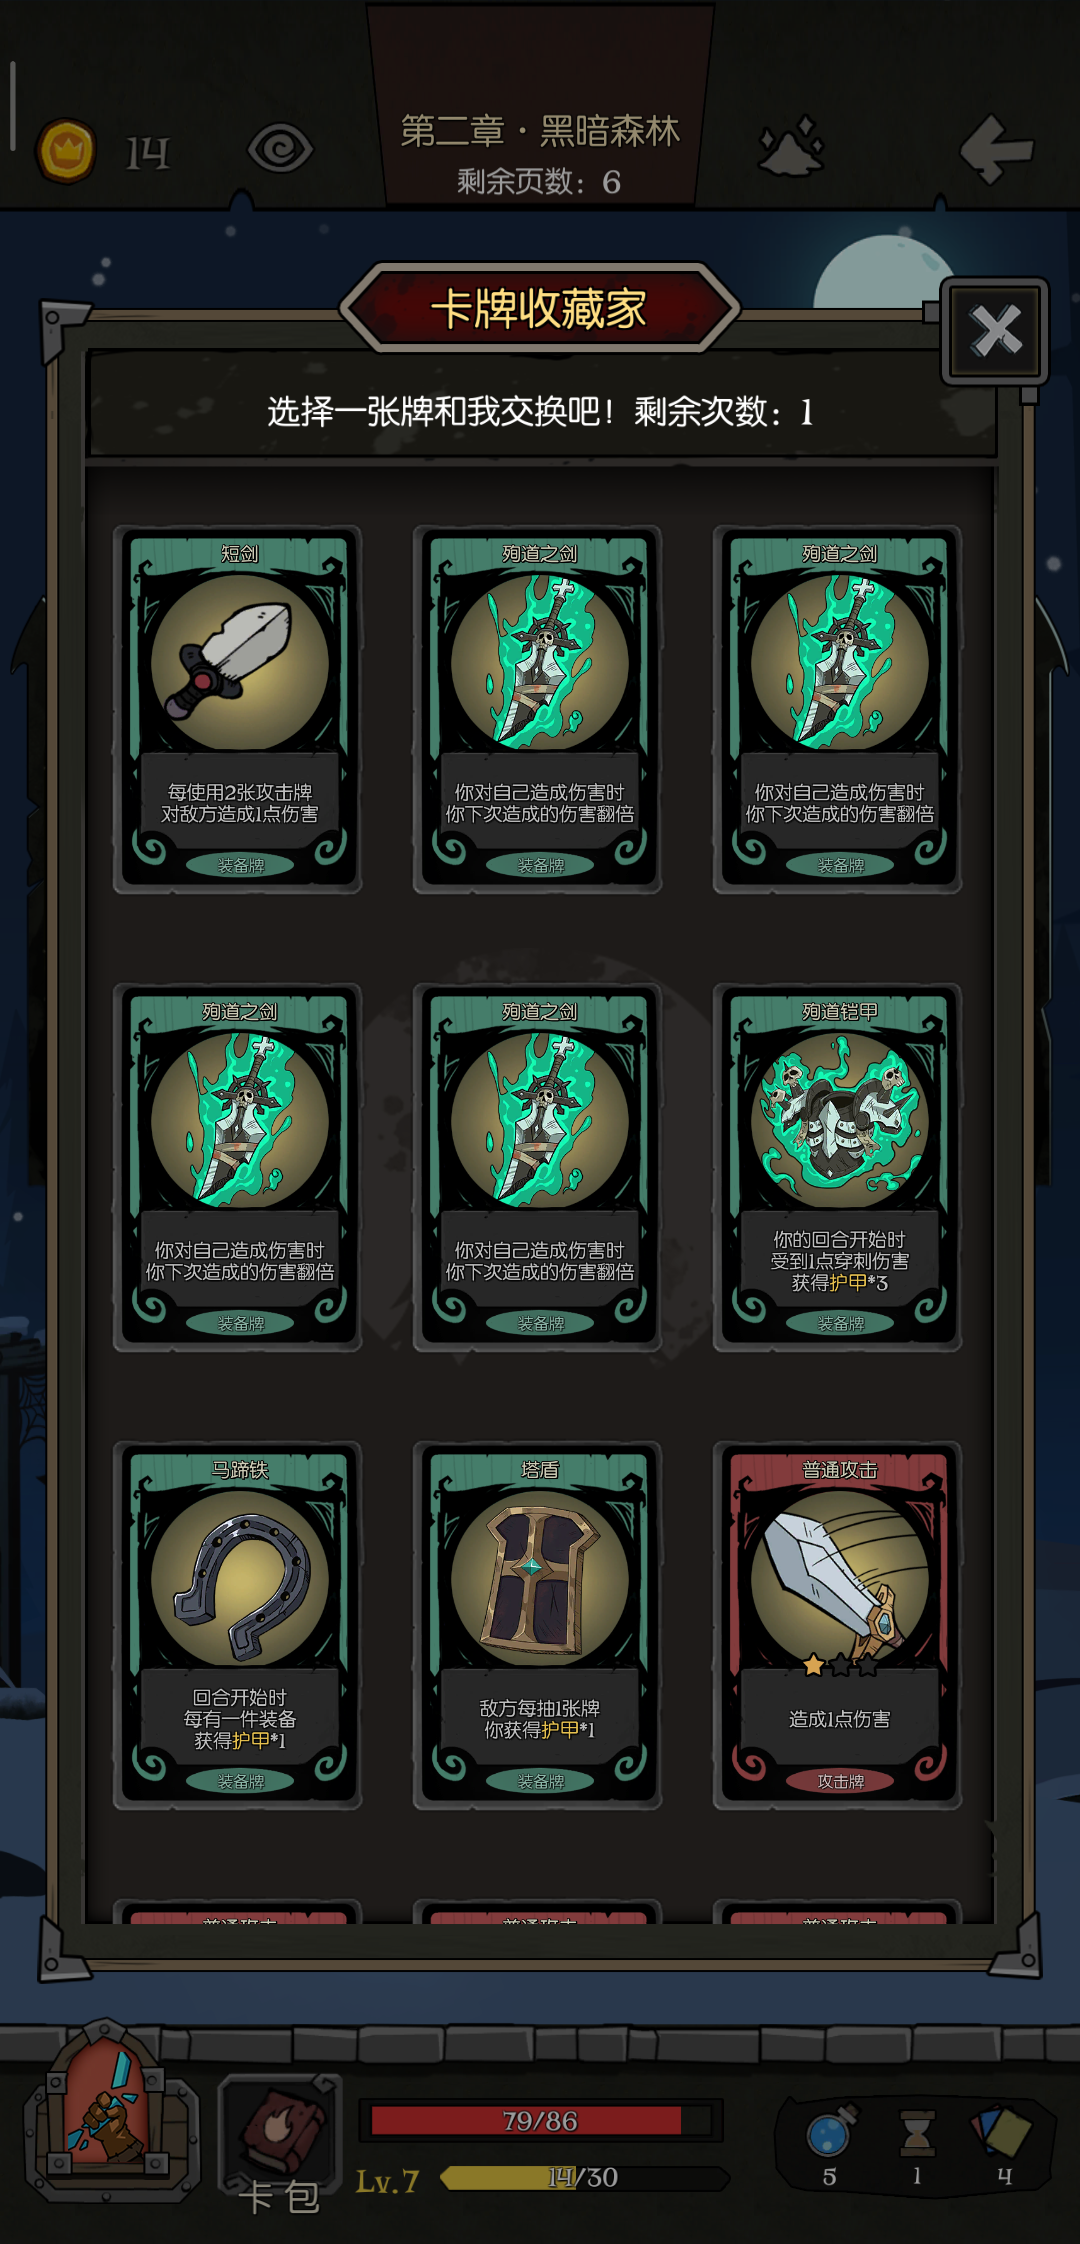The height and width of the screenshot is (2244, 1080).
Task: Select the 塔盾 shield card
Action: (538, 1625)
